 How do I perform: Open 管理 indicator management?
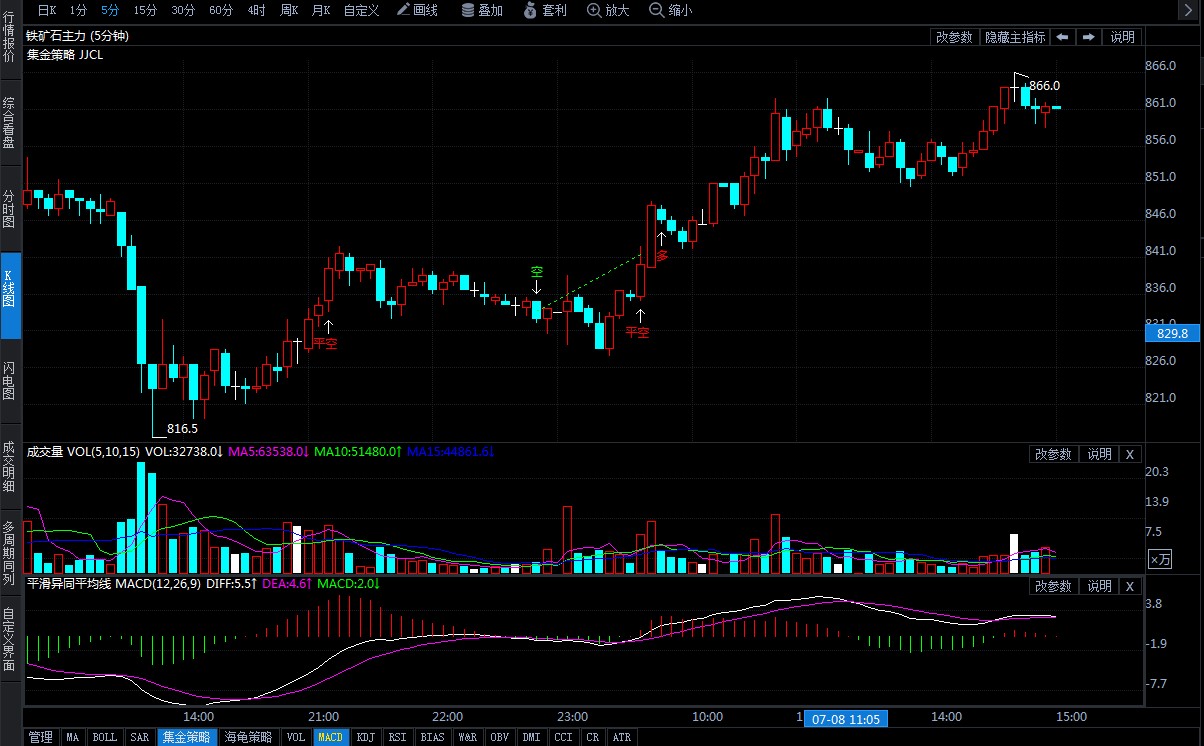pos(40,737)
